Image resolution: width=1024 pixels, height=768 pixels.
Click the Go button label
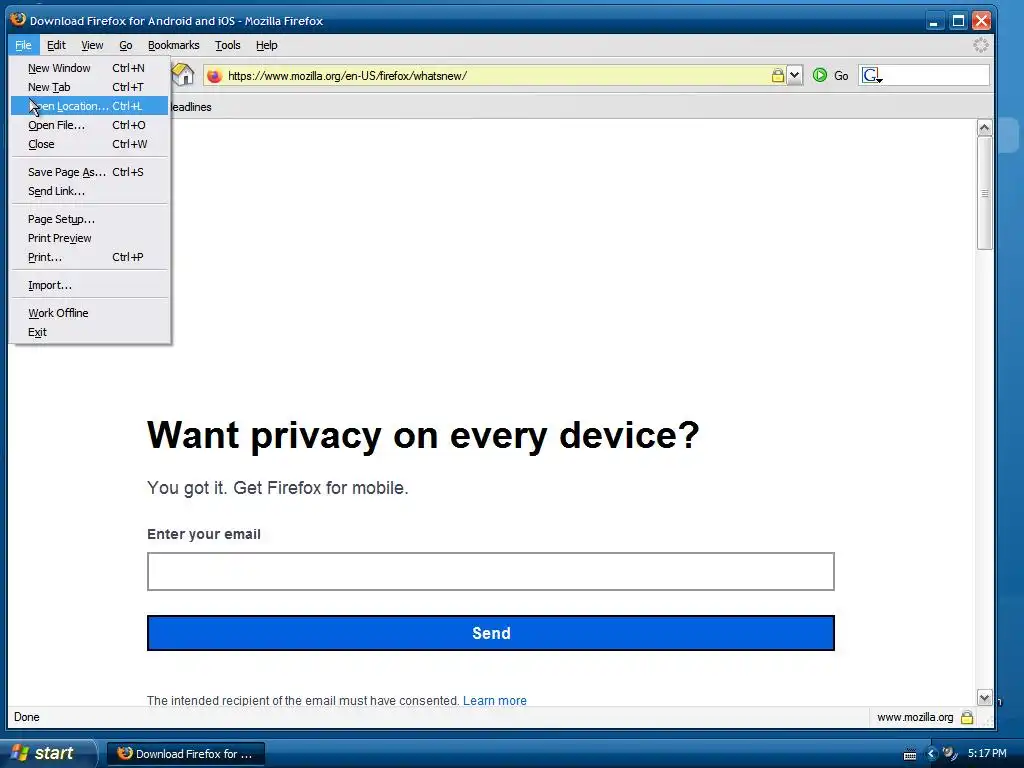pos(841,76)
